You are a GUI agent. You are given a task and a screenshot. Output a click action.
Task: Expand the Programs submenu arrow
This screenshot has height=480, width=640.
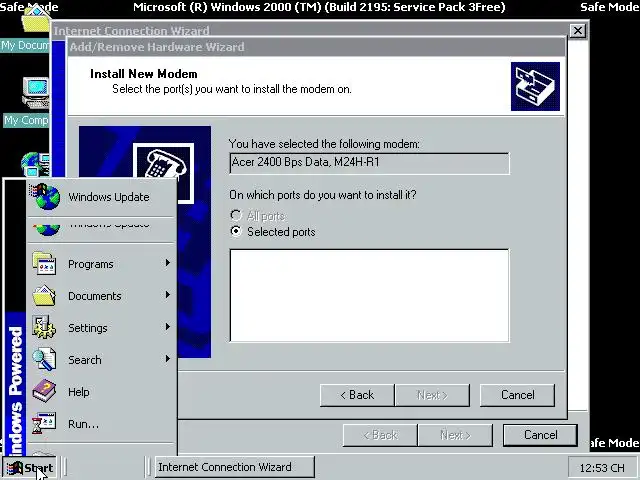pyautogui.click(x=168, y=263)
